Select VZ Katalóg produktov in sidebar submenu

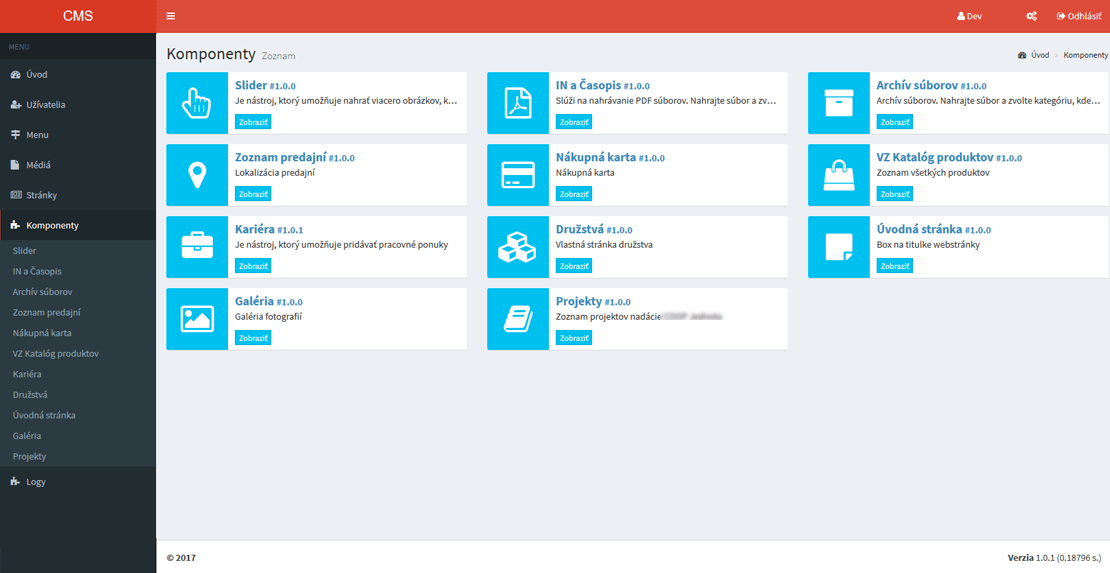click(x=55, y=353)
